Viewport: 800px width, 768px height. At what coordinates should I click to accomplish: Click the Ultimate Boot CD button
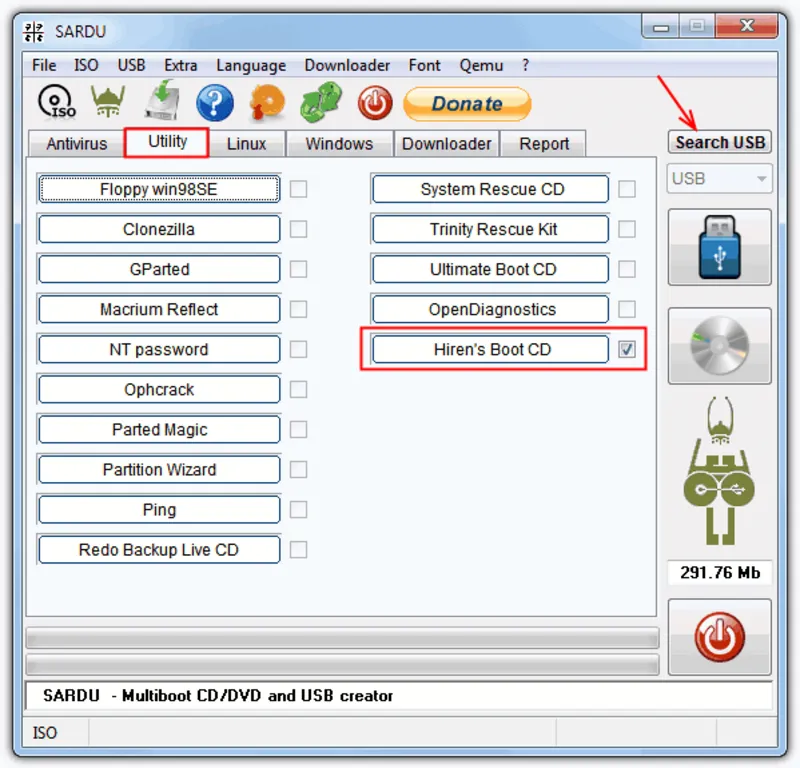(x=491, y=269)
